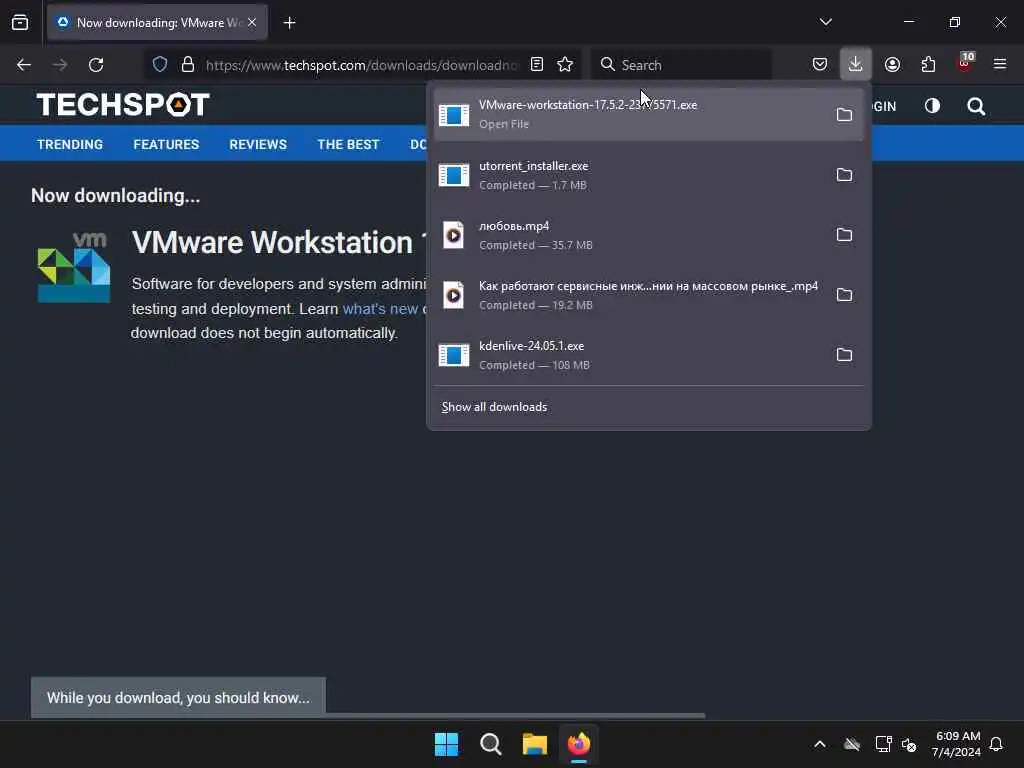Open the FEATURES nav item
Image resolution: width=1024 pixels, height=768 pixels.
click(166, 144)
